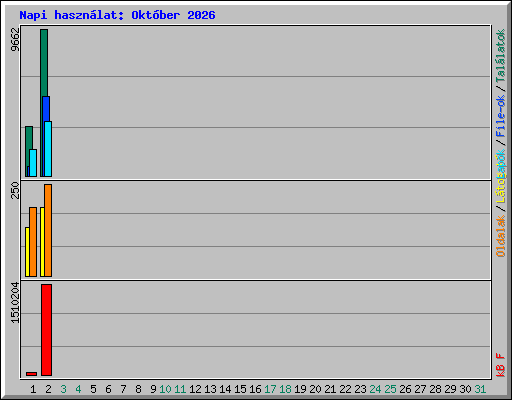512x400 pixels.
Task: Click day 5 axis label
Action: 93,389
